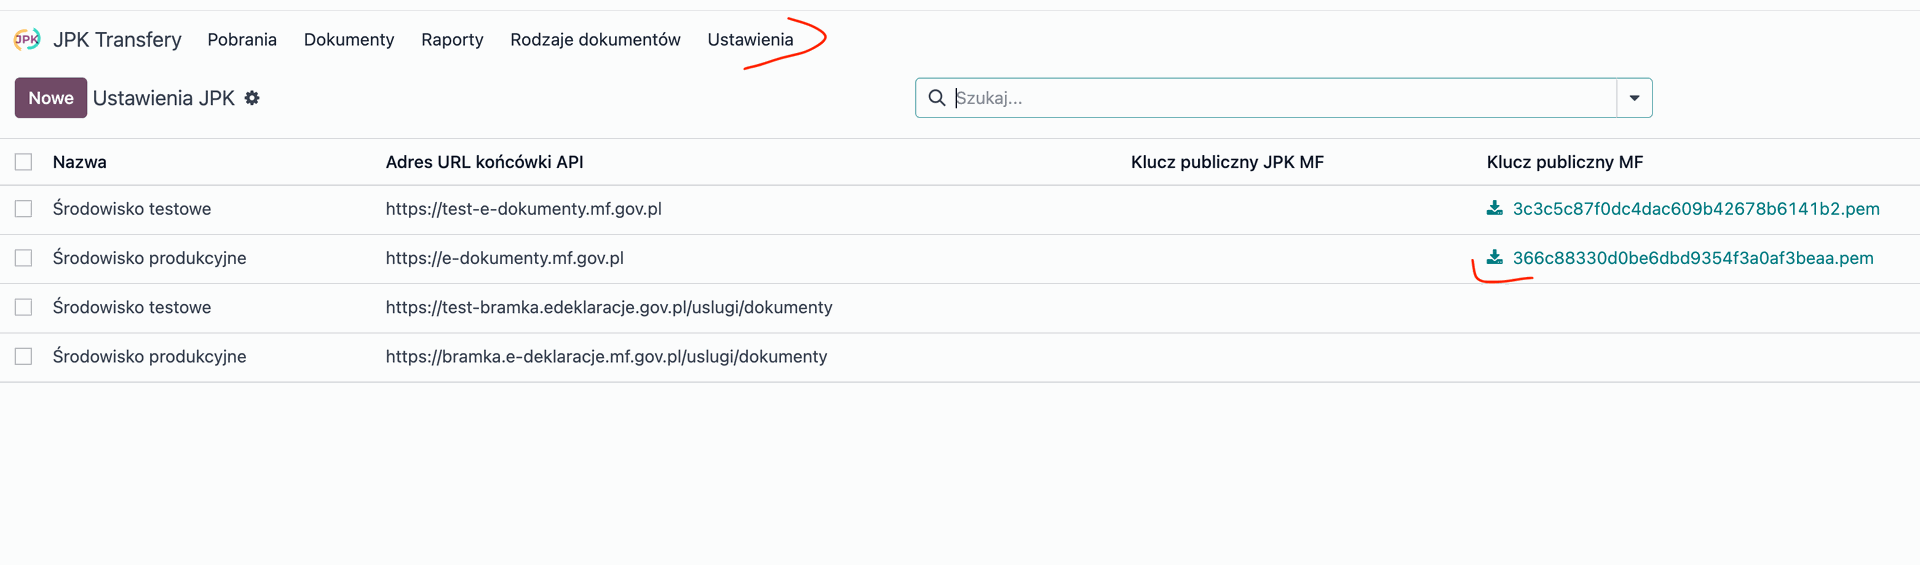Image resolution: width=1920 pixels, height=565 pixels.
Task: Check the e-dokumenty.mf.gov.pl produkcyjne row checkbox
Action: [x=24, y=258]
